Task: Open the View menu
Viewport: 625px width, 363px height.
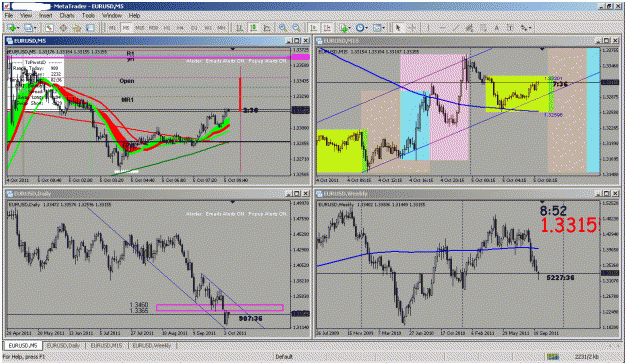Action: 26,16
